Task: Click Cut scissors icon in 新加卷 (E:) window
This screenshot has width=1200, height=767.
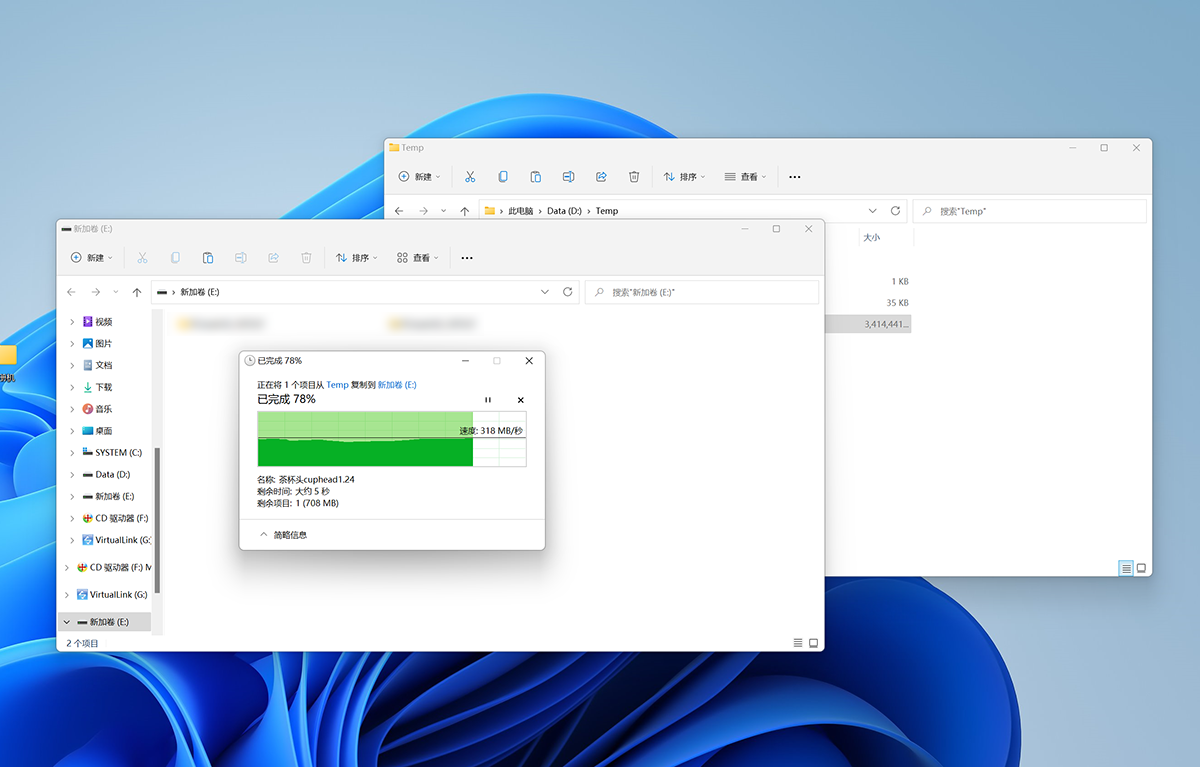Action: (142, 258)
